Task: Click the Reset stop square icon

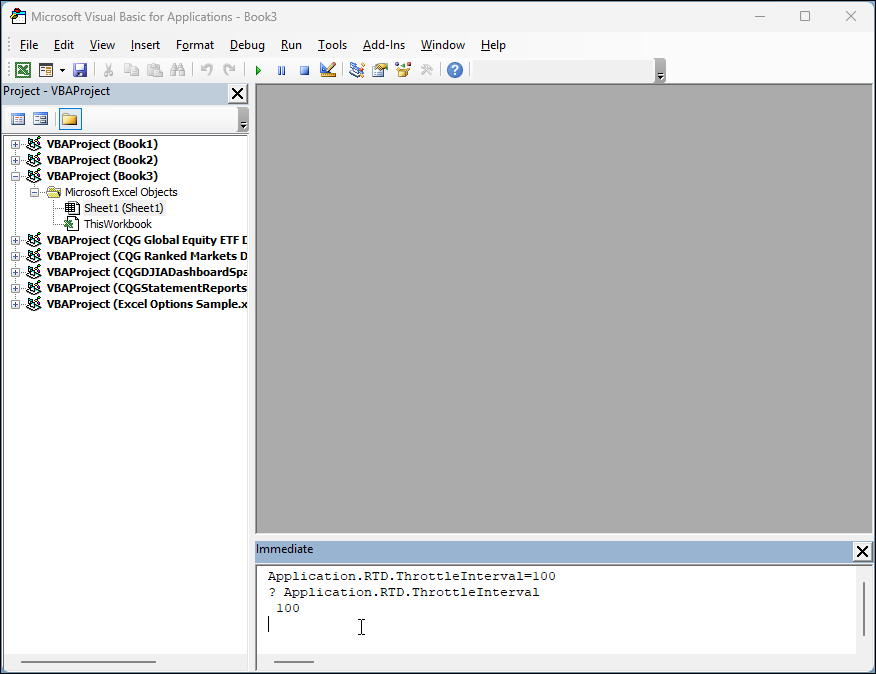Action: (x=304, y=70)
